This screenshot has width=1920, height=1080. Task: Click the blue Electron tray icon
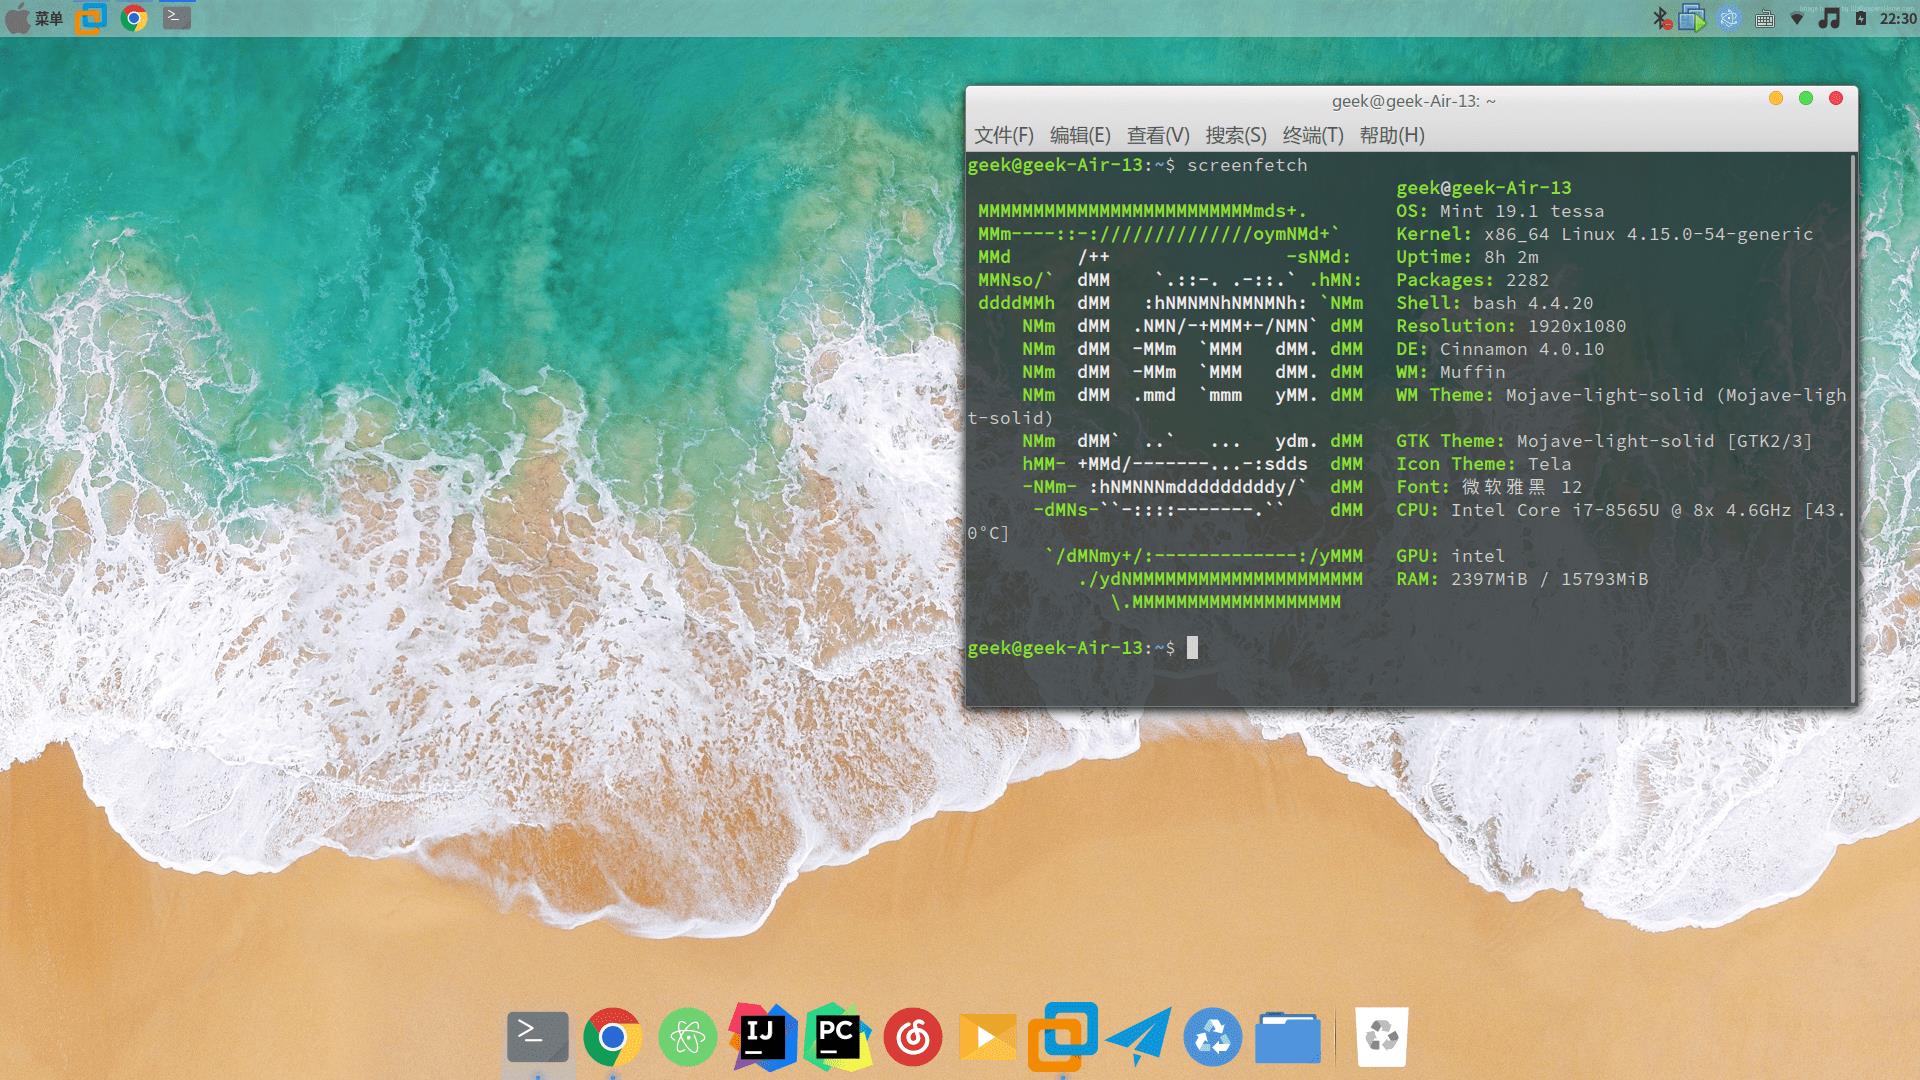[x=1729, y=18]
